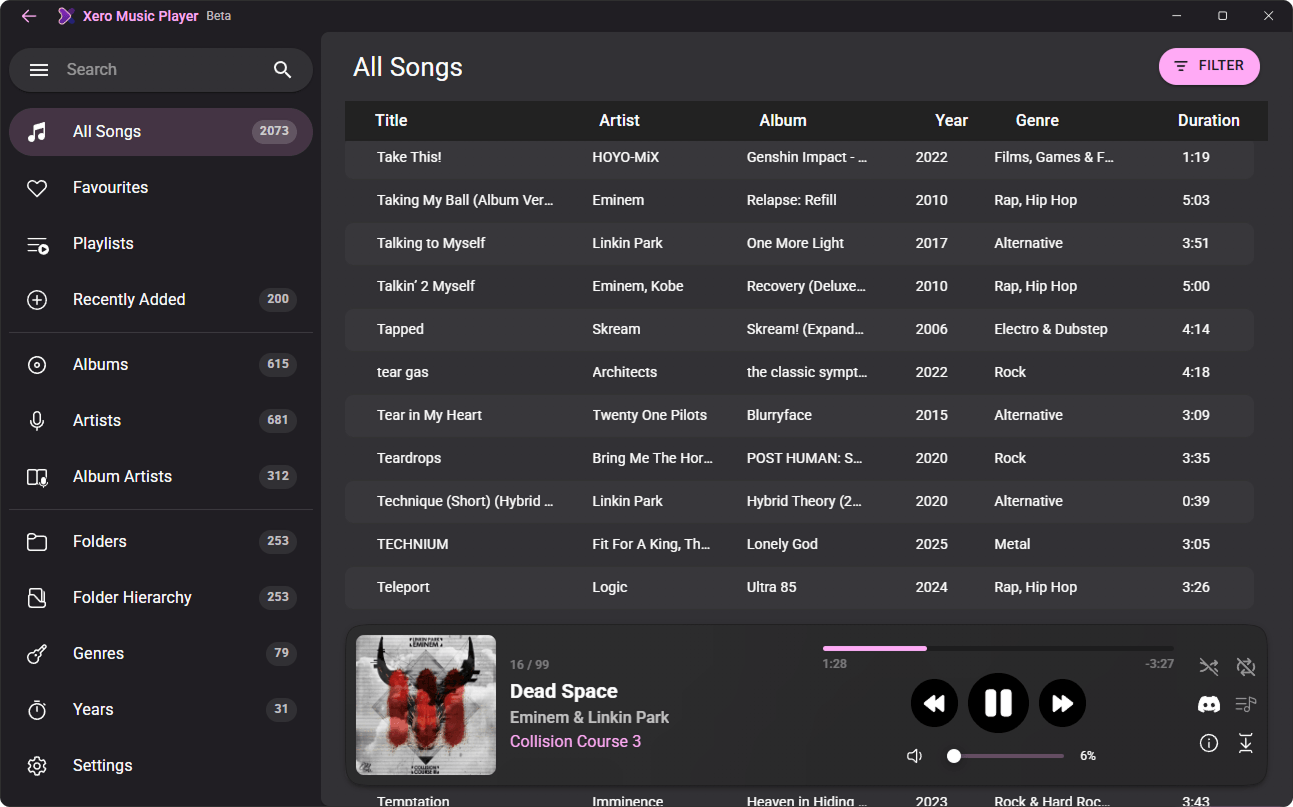Open the hamburger menu beside Search
1293x807 pixels.
(39, 70)
